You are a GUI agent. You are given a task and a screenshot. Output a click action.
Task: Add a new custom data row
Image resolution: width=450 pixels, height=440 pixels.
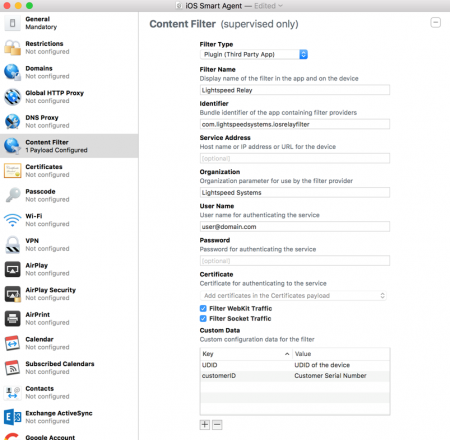click(205, 425)
